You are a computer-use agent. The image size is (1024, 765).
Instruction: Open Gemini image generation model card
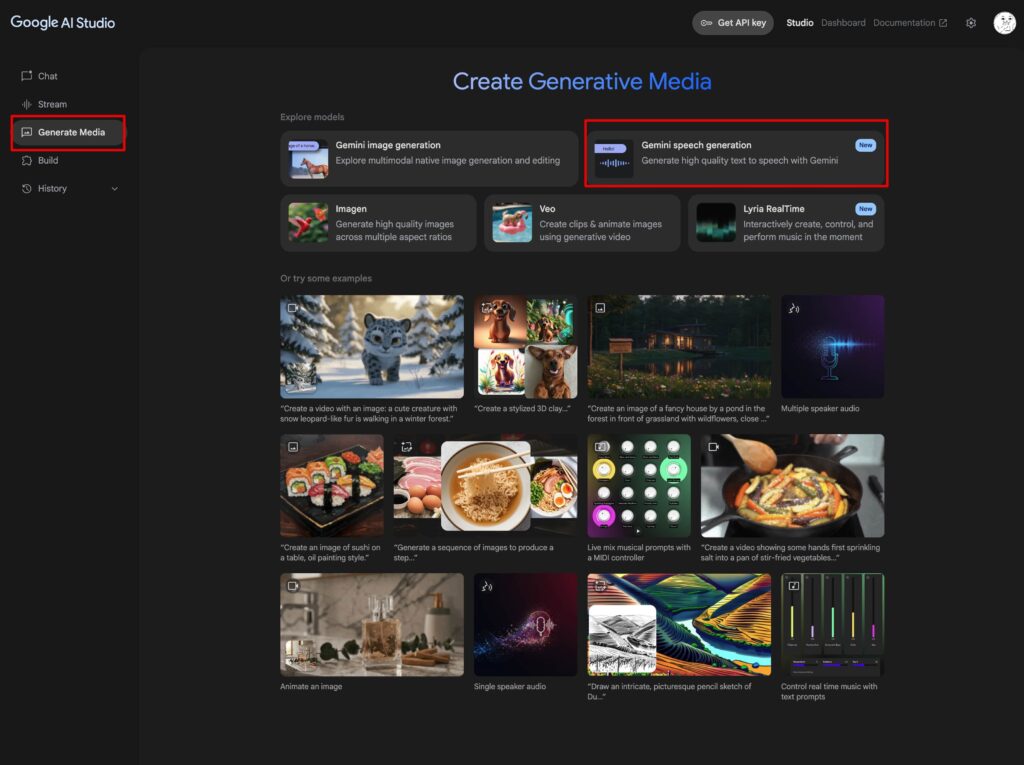click(429, 159)
